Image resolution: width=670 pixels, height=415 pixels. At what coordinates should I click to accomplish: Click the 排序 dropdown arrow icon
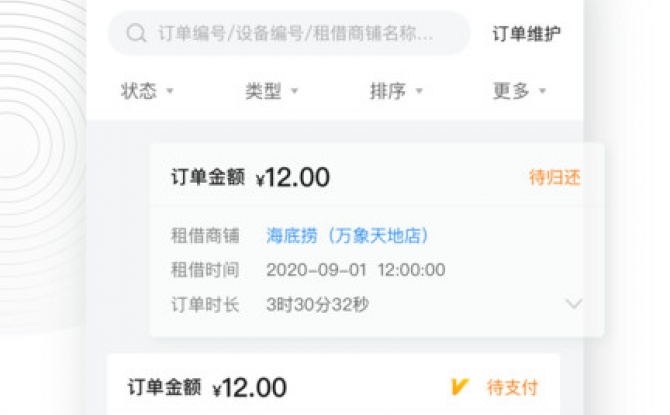[x=419, y=91]
